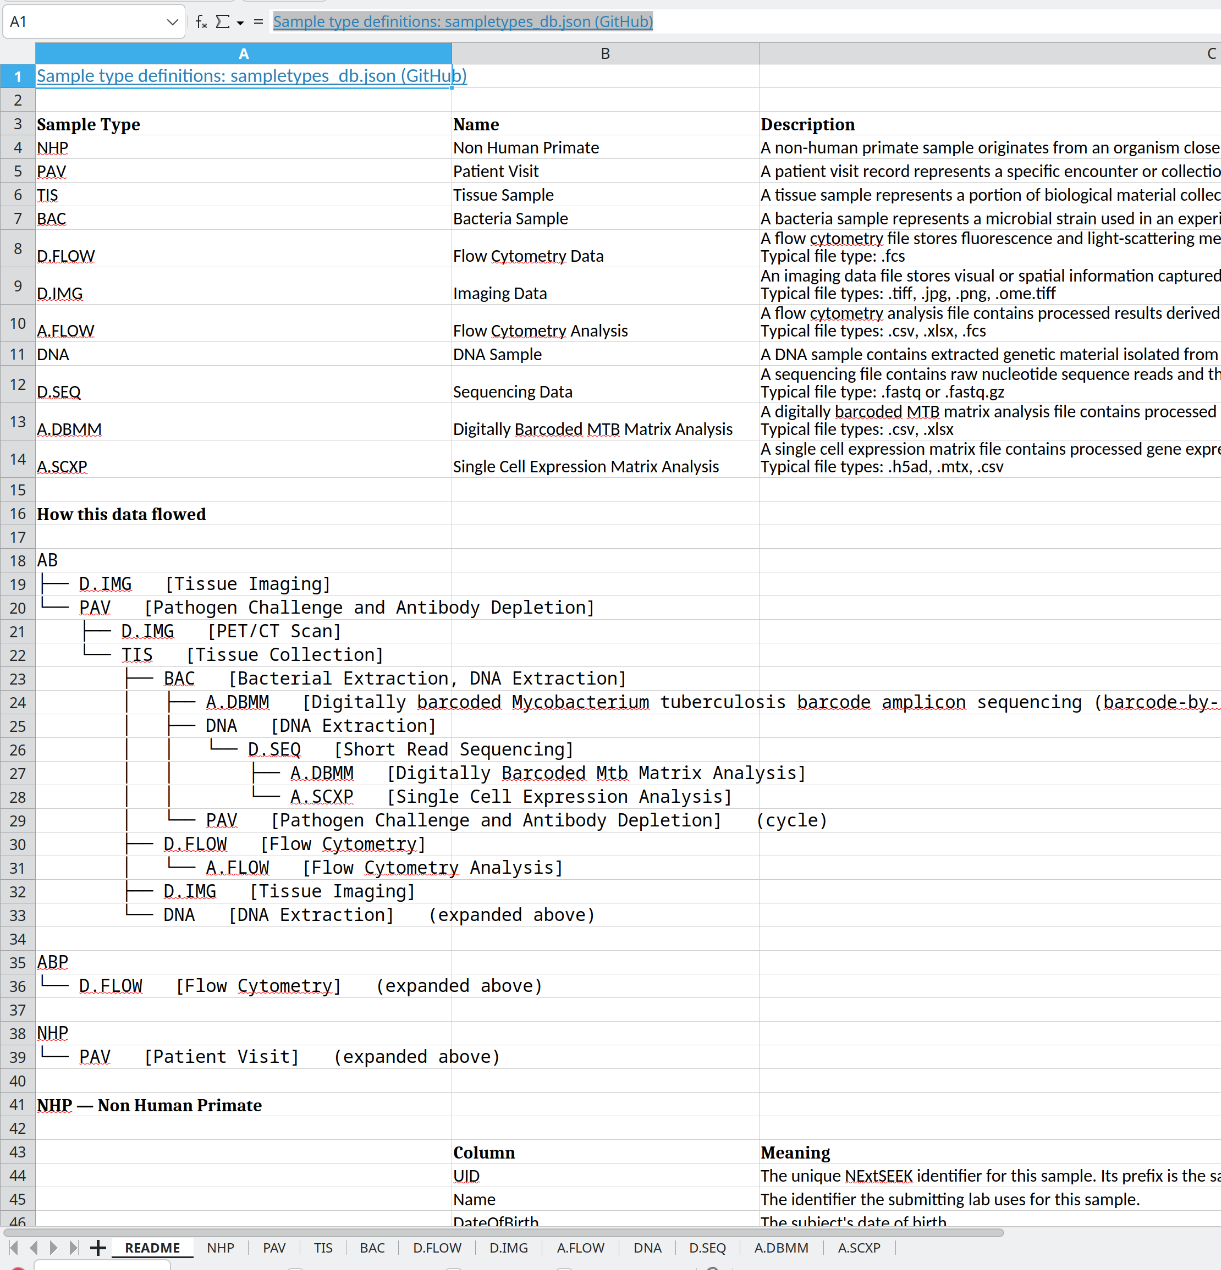Select the 'A.FLOW [Flow Cytometry Analysis]' row

click(x=243, y=868)
